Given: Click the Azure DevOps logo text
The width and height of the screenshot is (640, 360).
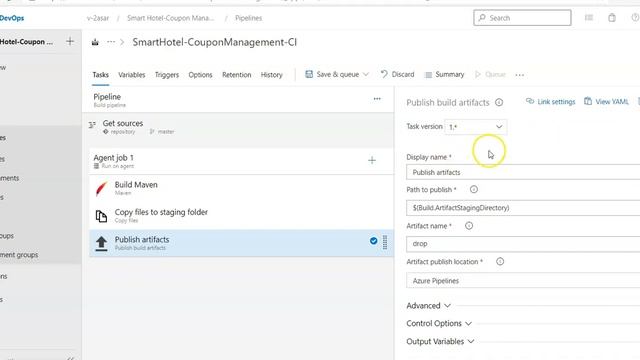Looking at the screenshot, I should coord(12,18).
